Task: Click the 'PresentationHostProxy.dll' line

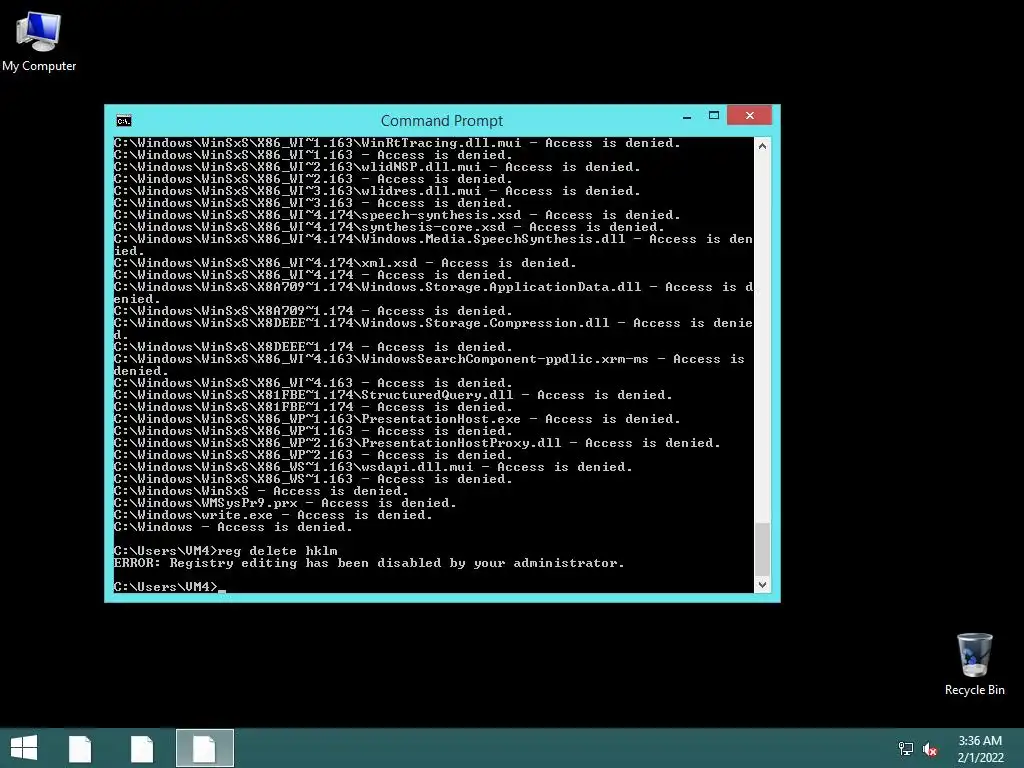Action: 417,443
